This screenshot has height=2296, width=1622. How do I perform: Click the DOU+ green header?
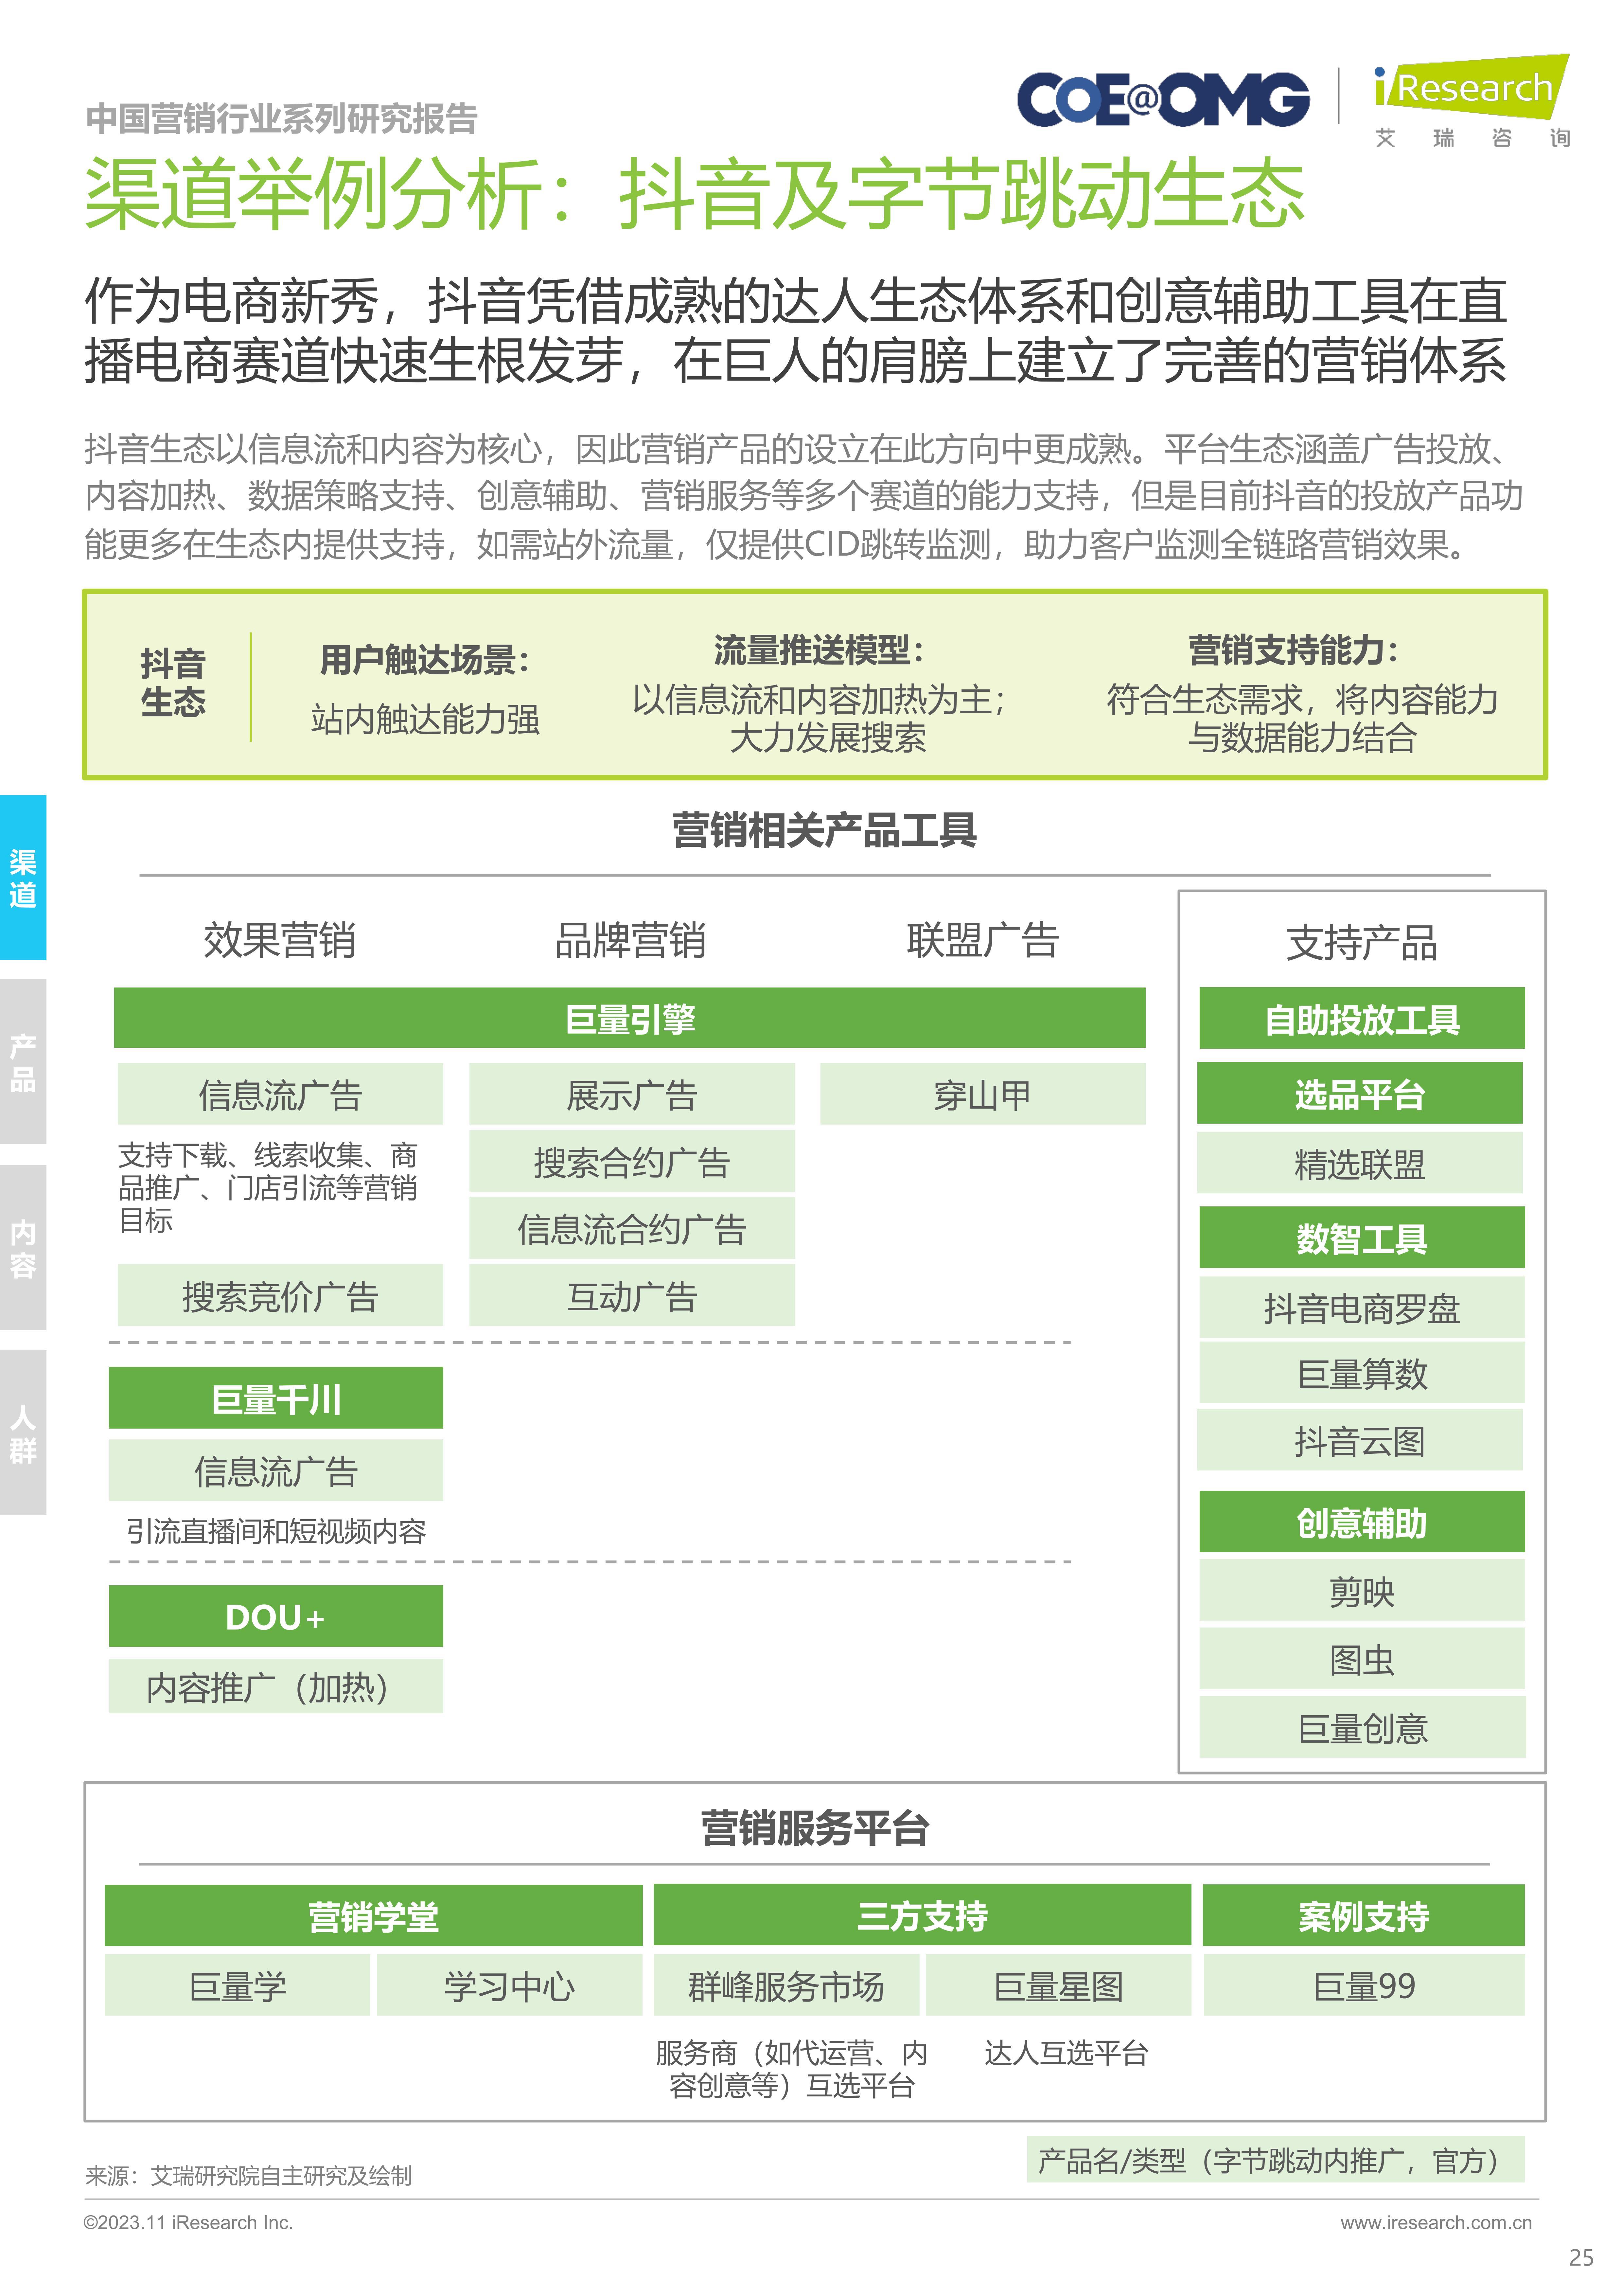tap(276, 1616)
